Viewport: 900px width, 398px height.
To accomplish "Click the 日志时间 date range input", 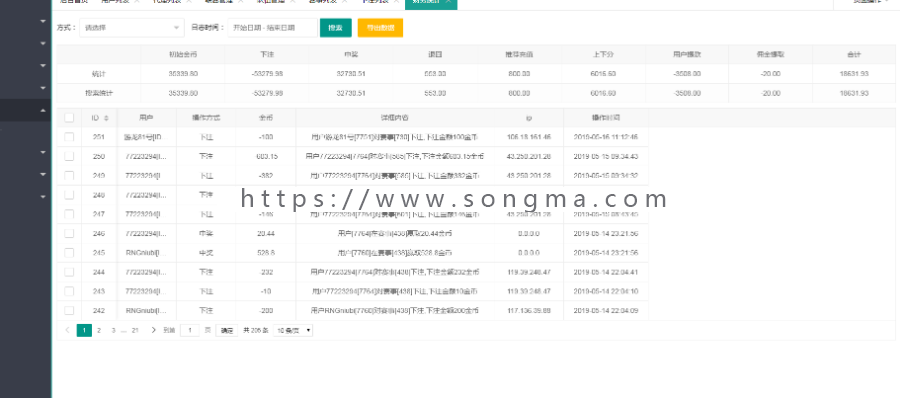I will click(272, 28).
